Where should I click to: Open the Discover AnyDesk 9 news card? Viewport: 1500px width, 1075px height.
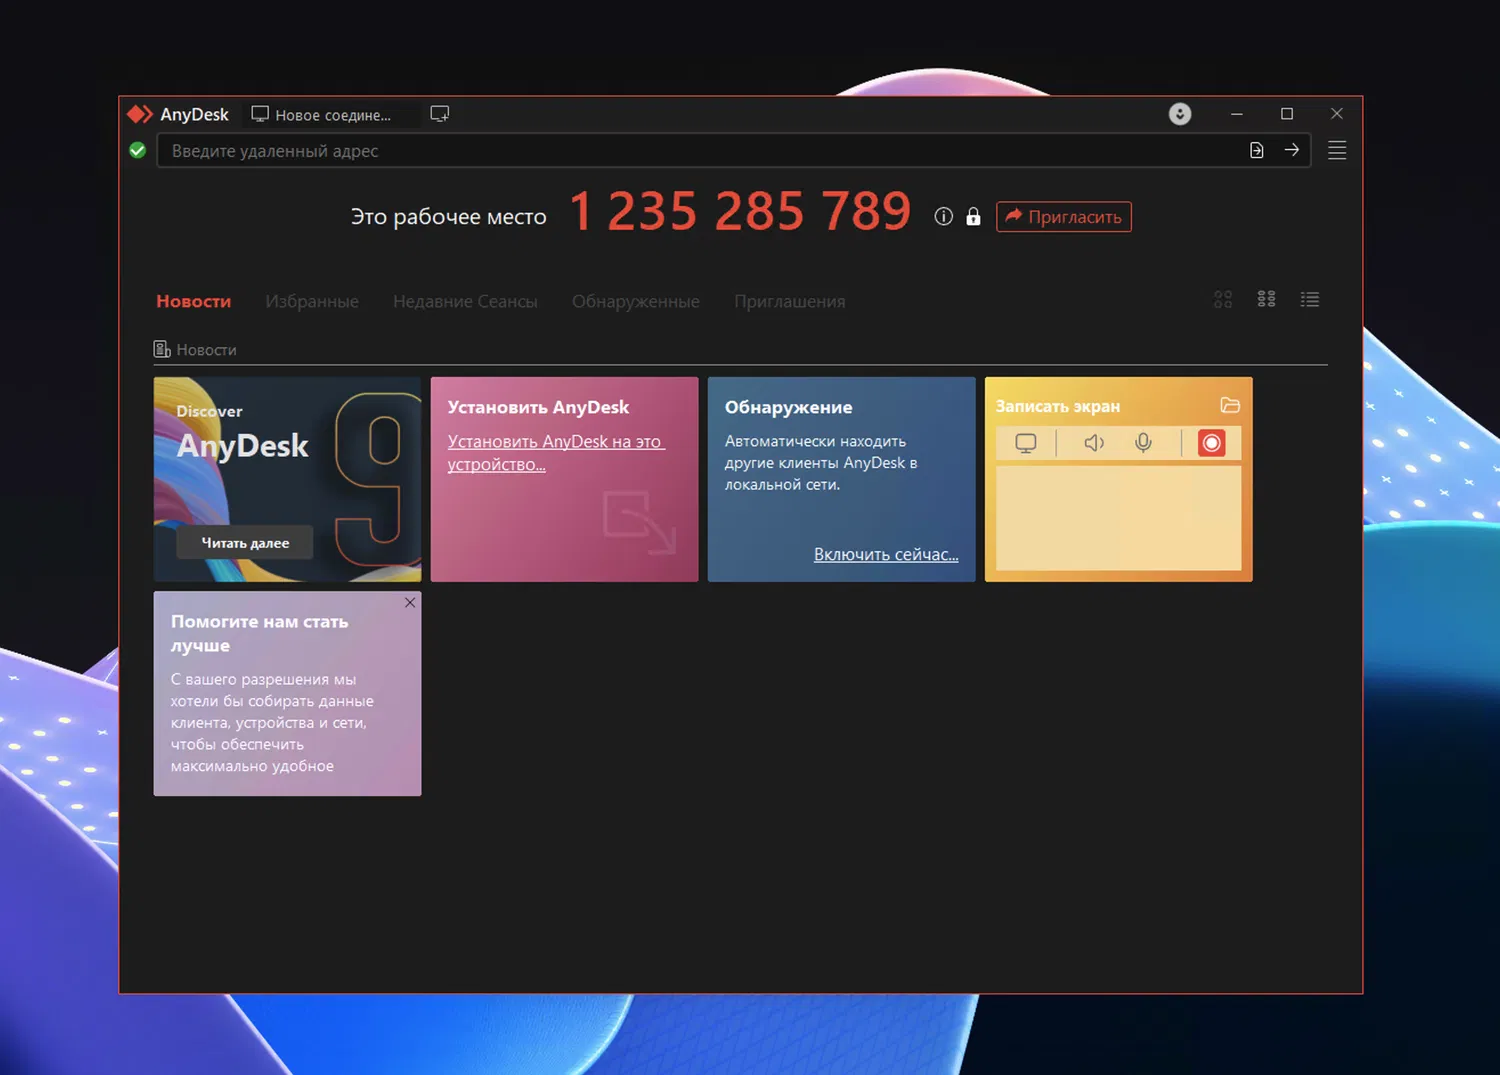287,479
